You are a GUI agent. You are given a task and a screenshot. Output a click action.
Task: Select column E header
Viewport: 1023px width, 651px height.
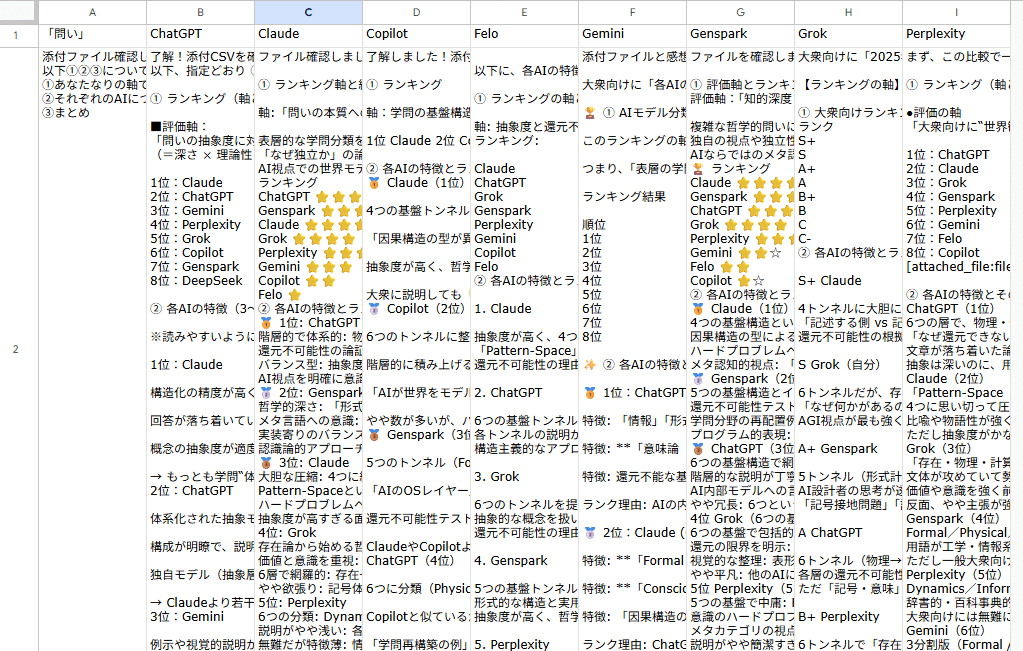pyautogui.click(x=524, y=12)
